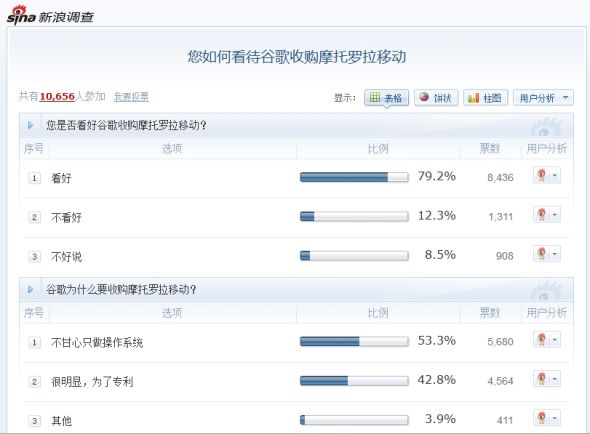Collapse the 谷歌为什么要收购摩托罗拉移动 question section
The height and width of the screenshot is (434, 590).
30,289
